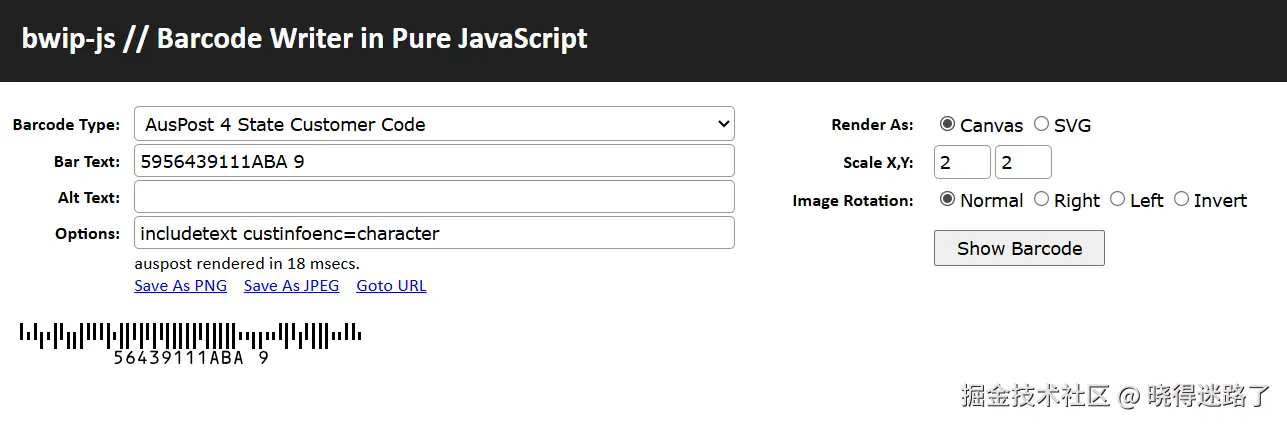Choose Normal image rotation

coord(947,199)
